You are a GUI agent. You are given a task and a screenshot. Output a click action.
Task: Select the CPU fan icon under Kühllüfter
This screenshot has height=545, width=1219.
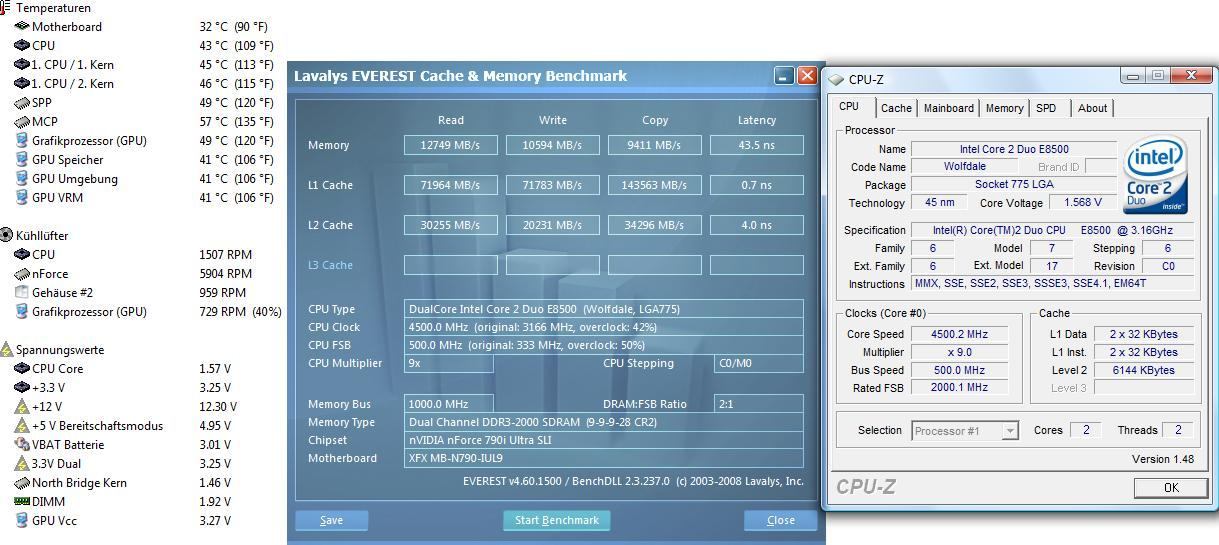pyautogui.click(x=22, y=254)
